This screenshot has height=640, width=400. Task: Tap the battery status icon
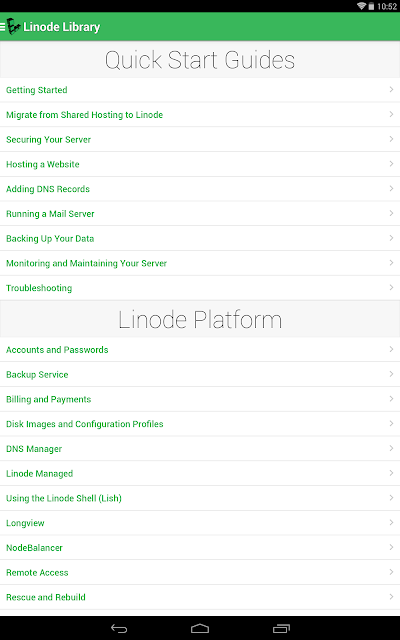coord(371,6)
